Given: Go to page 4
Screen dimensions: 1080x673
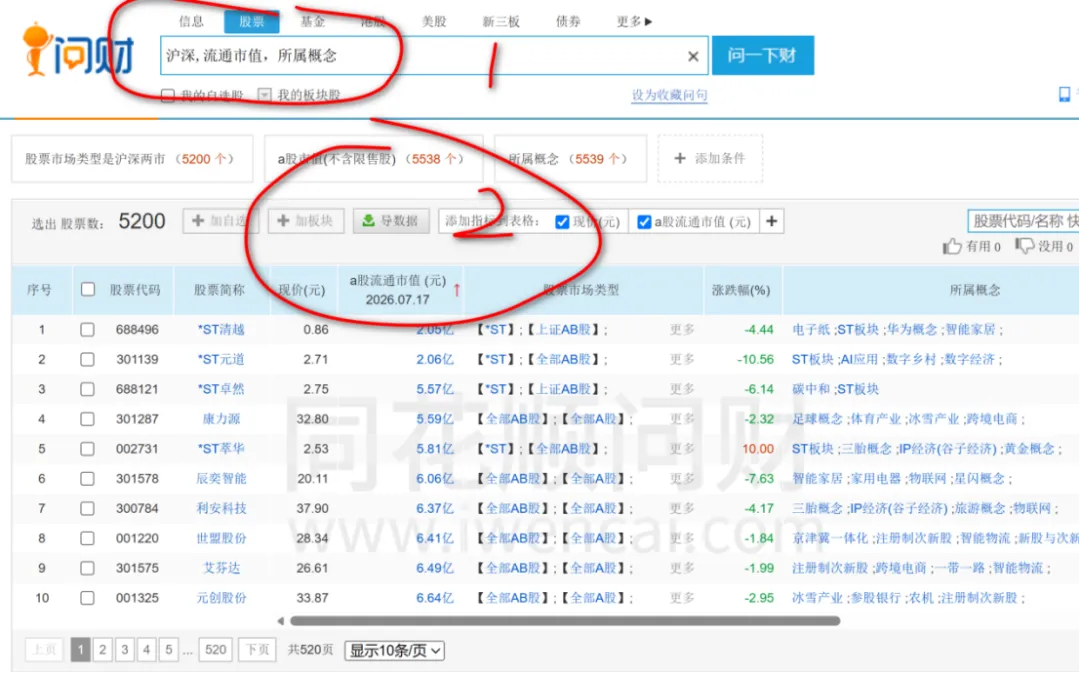Looking at the screenshot, I should (x=147, y=650).
